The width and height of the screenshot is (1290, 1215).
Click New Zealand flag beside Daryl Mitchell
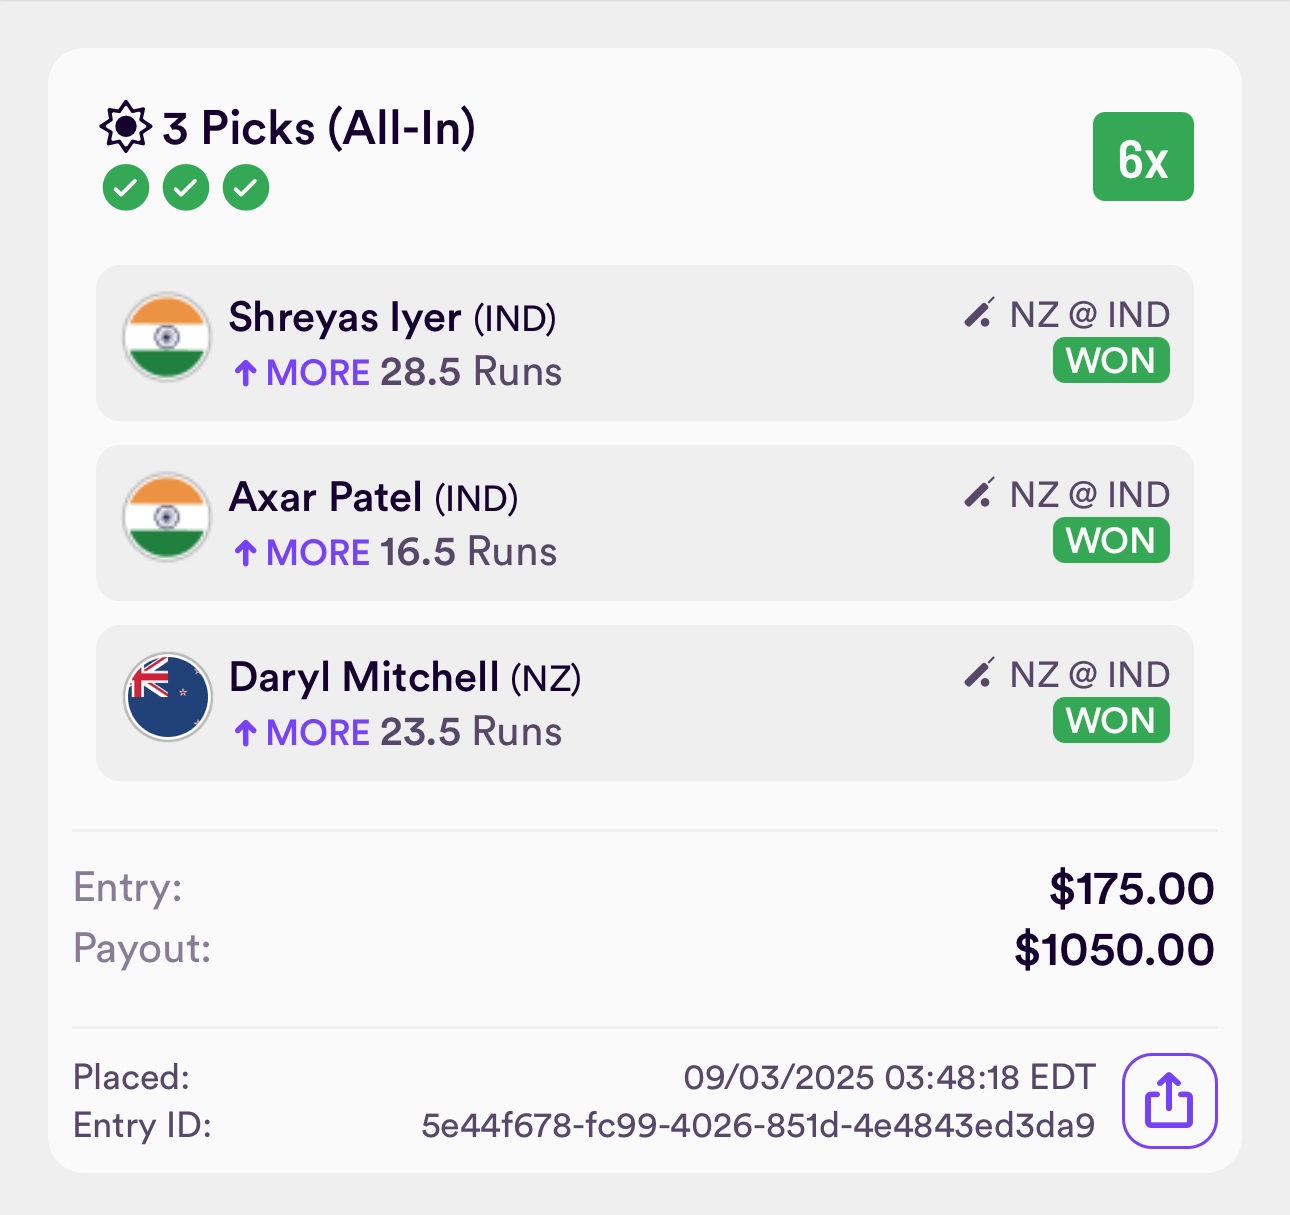(167, 697)
